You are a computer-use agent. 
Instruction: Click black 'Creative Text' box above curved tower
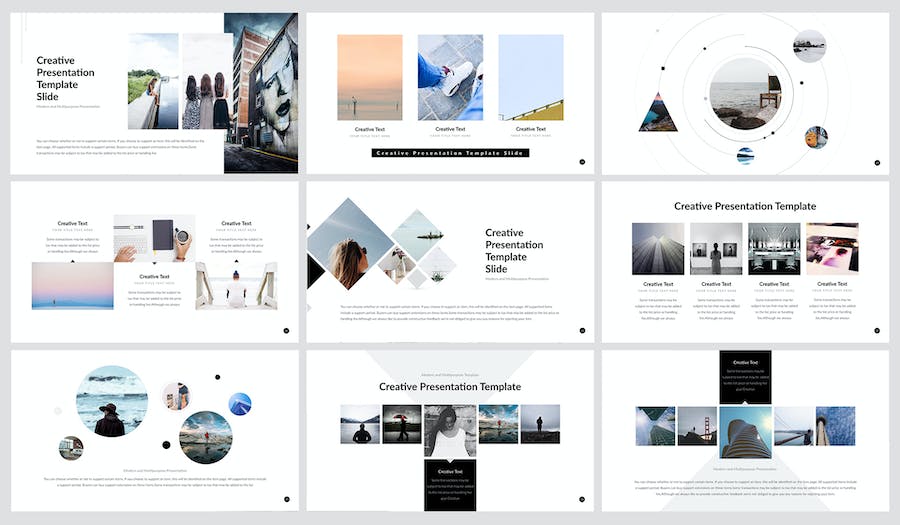[x=745, y=376]
